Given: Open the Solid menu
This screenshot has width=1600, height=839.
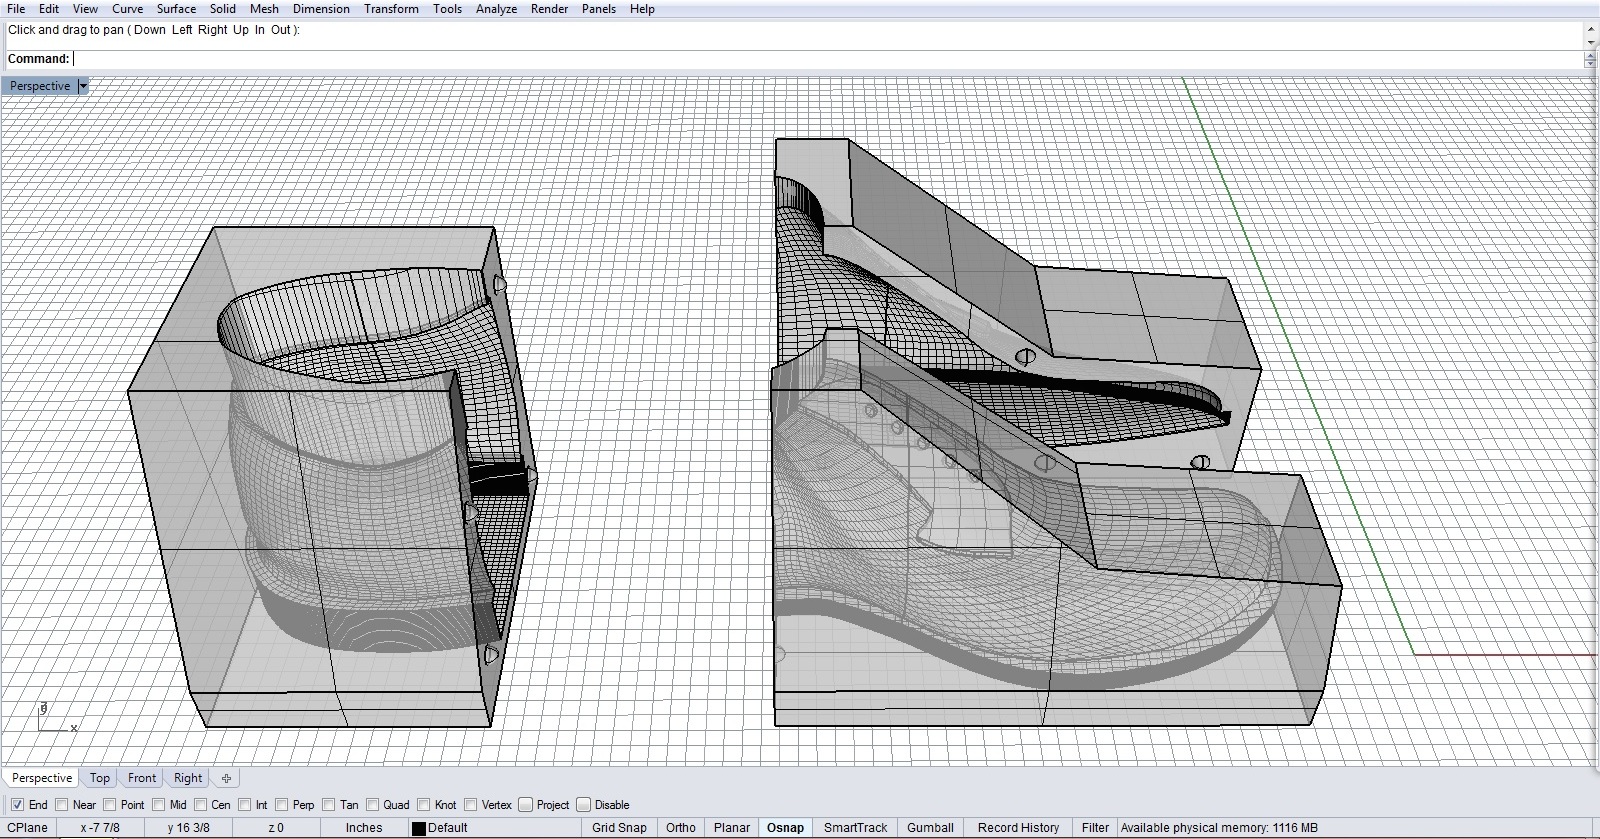Looking at the screenshot, I should click(223, 9).
